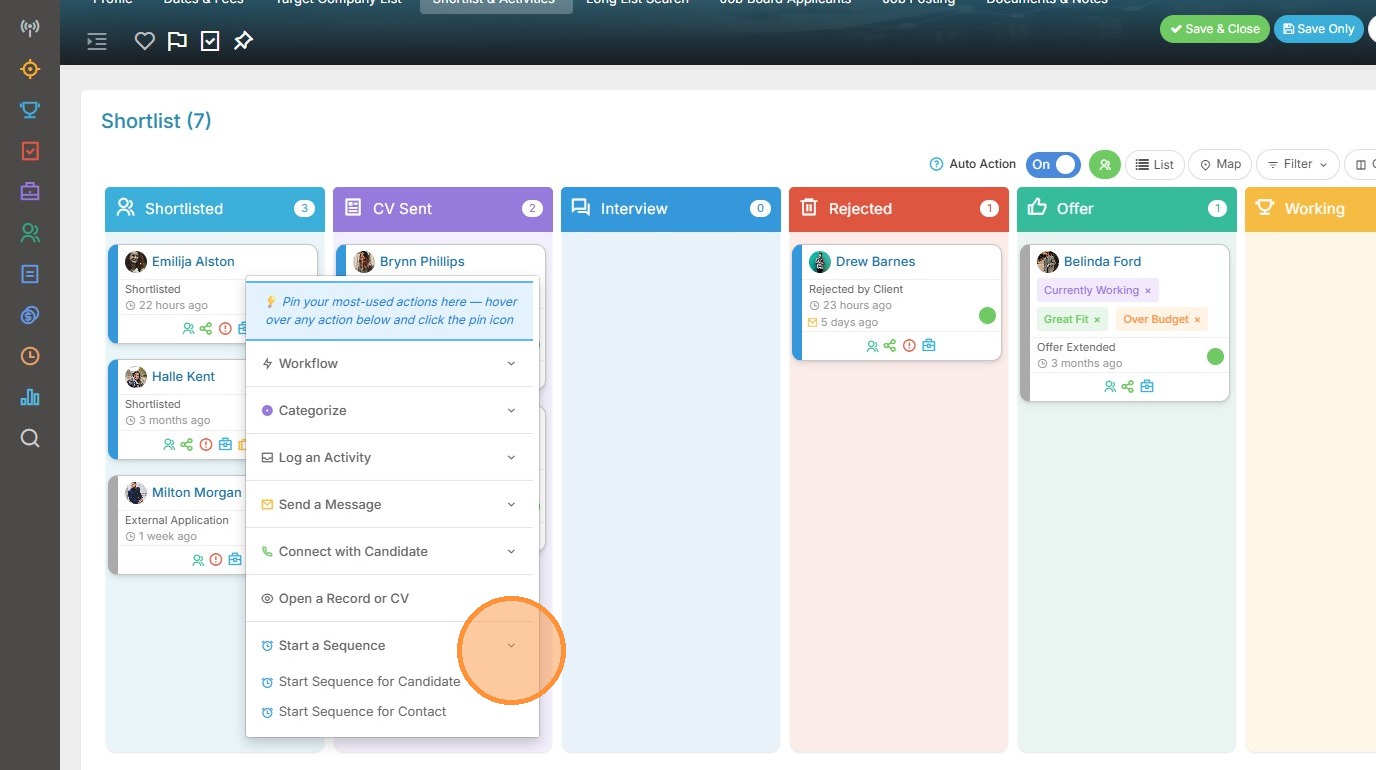Screen dimensions: 1376x770
Task: Open the bar chart reports sidebar icon
Action: point(30,397)
